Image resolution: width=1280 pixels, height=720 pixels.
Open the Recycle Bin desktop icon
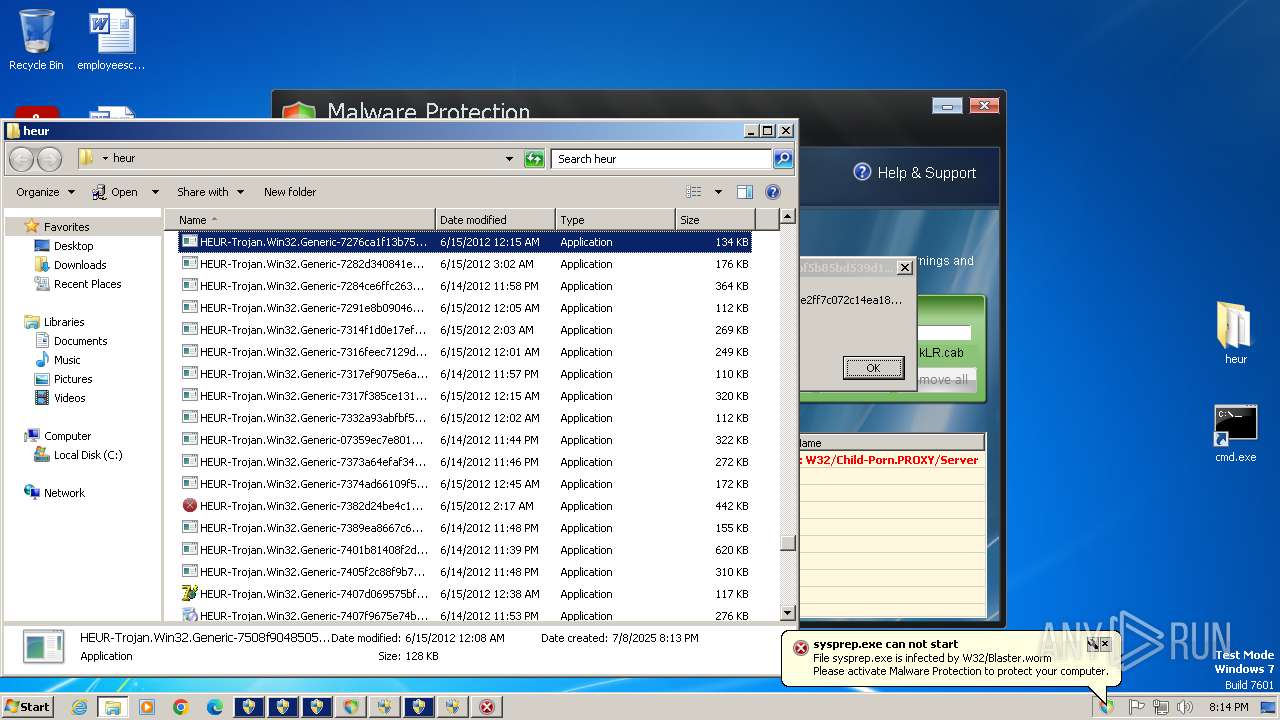point(36,40)
